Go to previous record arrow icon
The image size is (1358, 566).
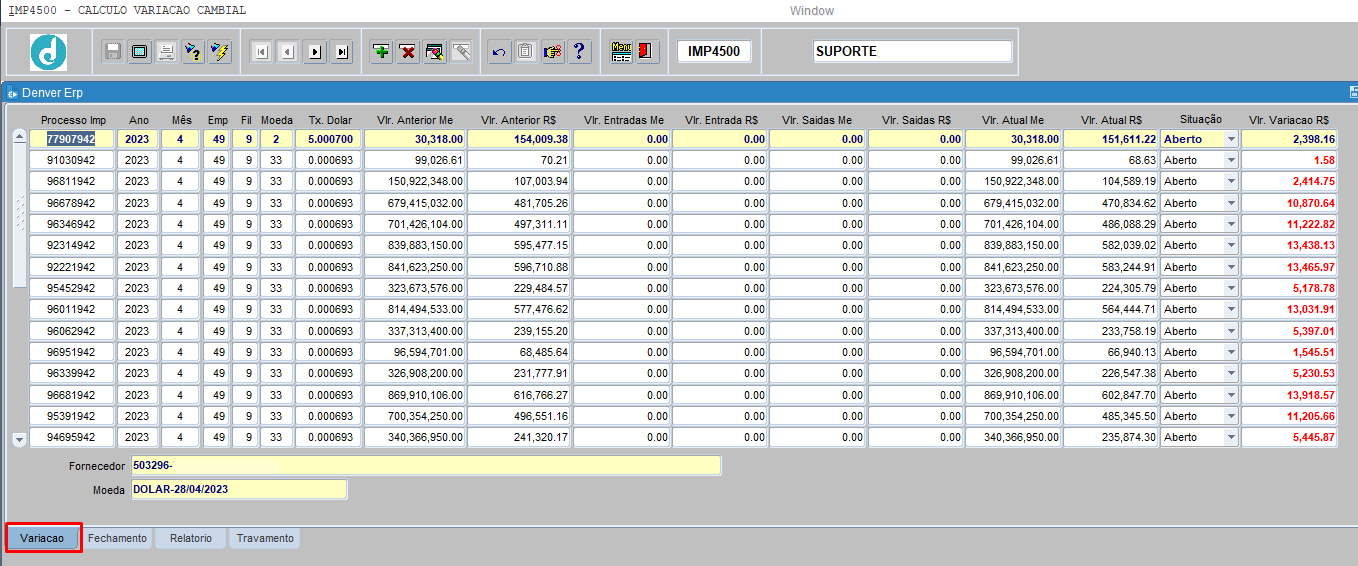(288, 52)
